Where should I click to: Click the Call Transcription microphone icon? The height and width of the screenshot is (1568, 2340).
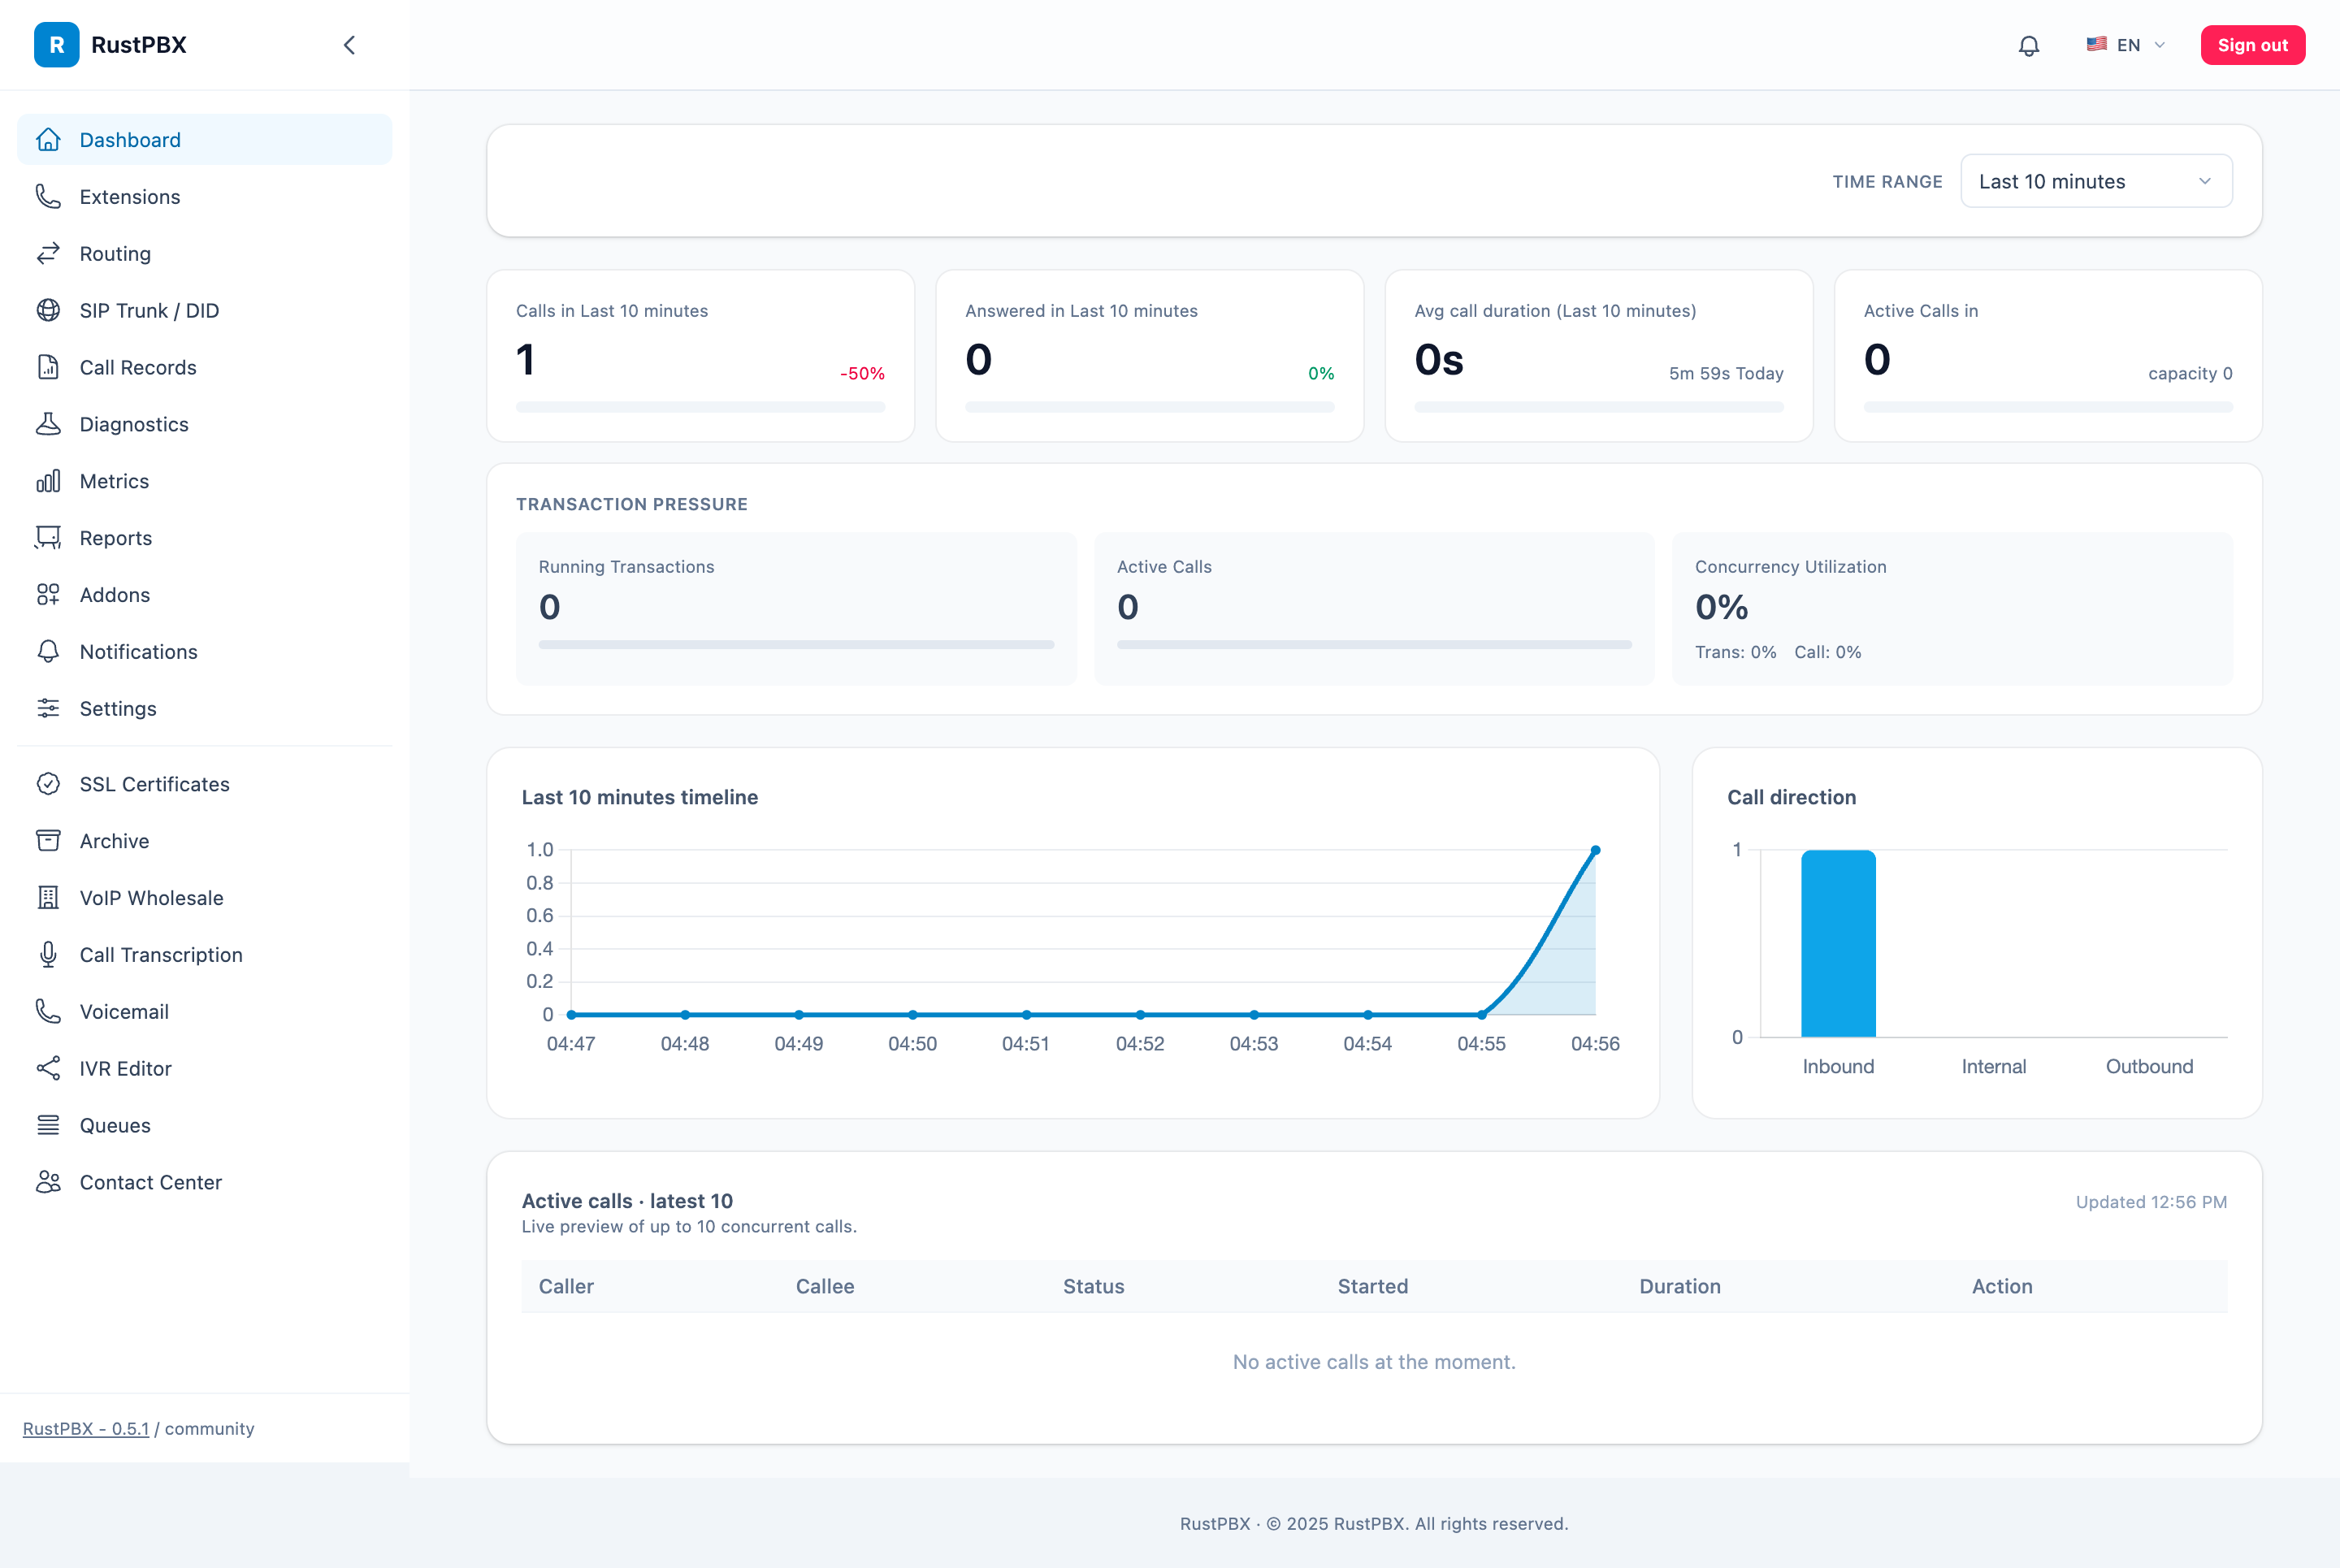coord(48,955)
